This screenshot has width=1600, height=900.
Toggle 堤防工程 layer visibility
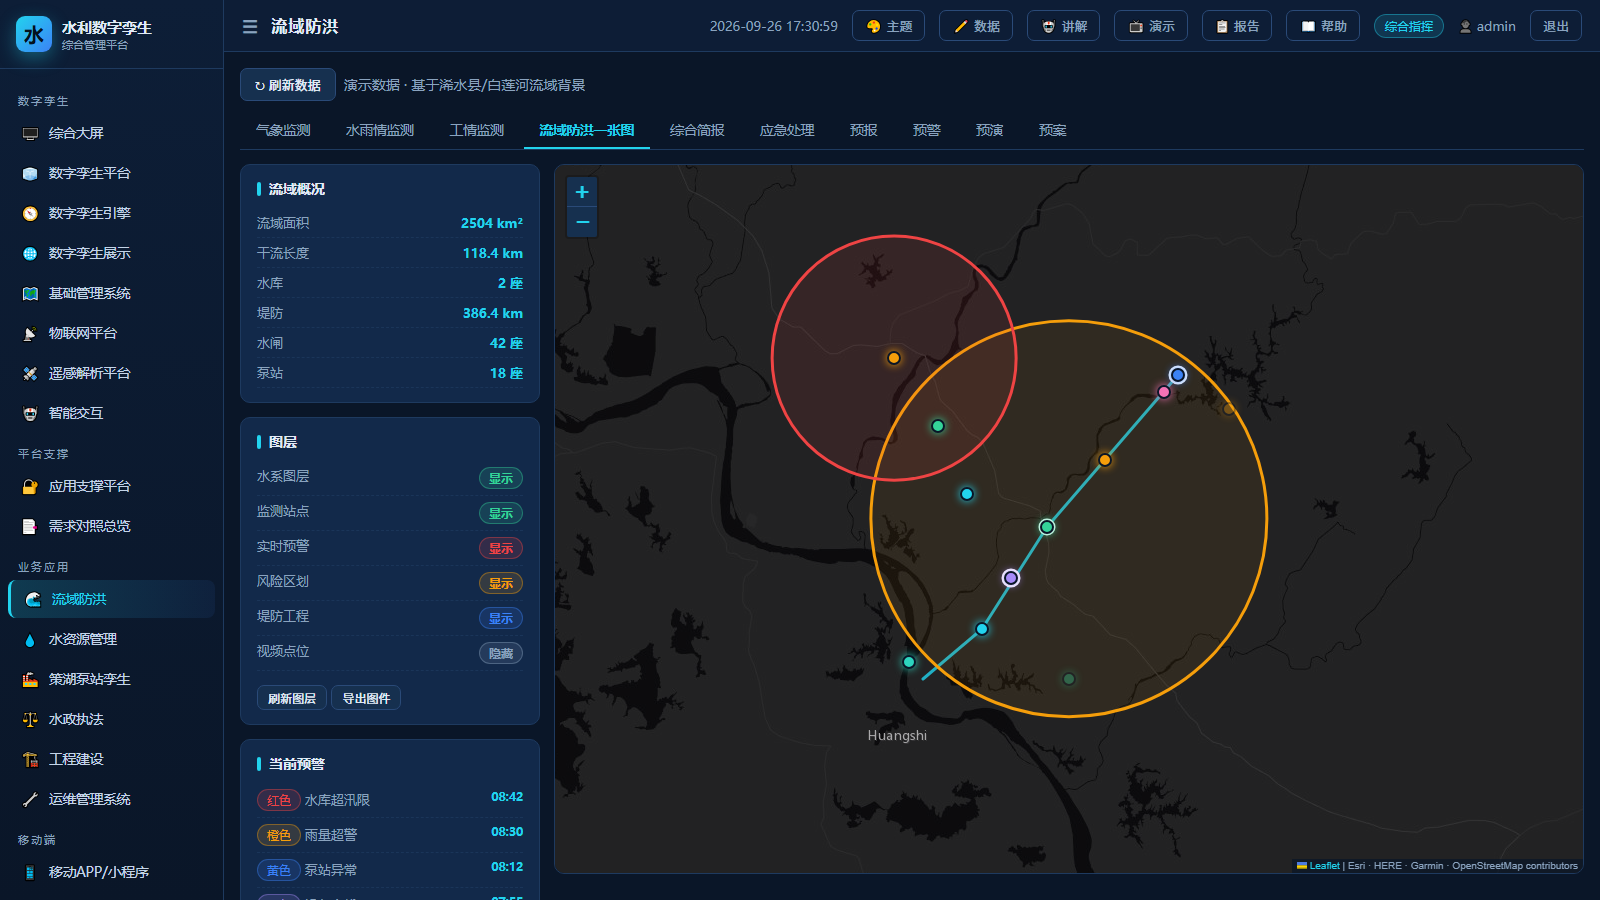click(501, 619)
